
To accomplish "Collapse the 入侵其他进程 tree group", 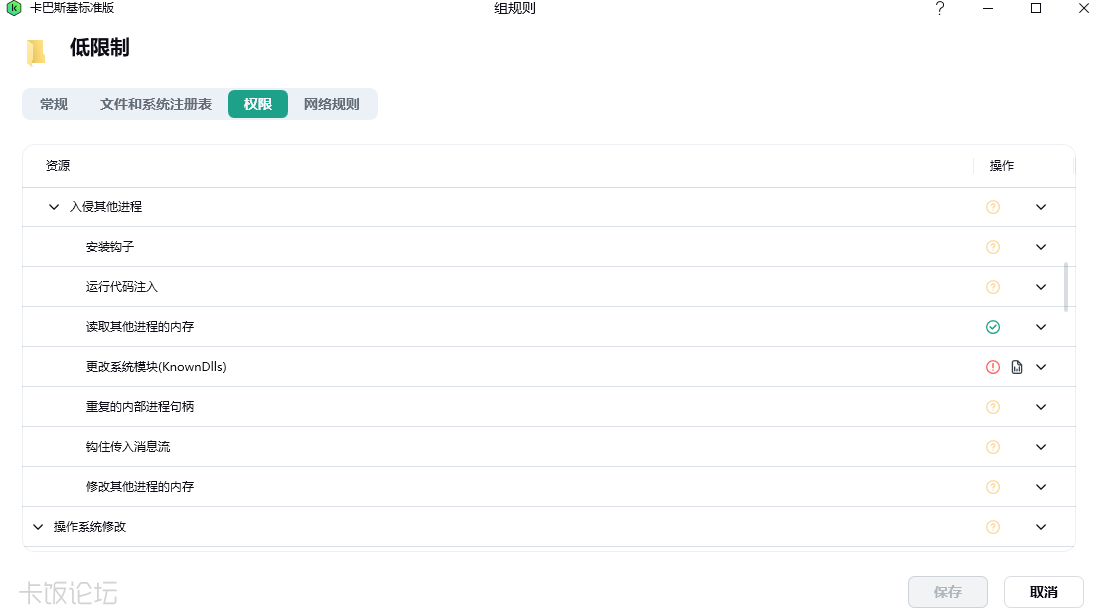I will click(54, 207).
